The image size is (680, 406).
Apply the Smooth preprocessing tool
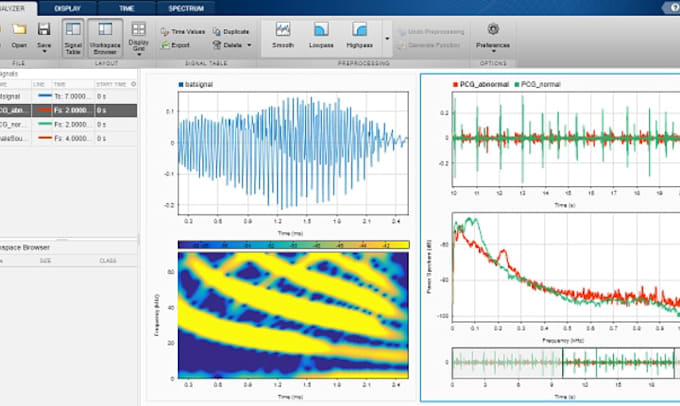click(x=283, y=36)
